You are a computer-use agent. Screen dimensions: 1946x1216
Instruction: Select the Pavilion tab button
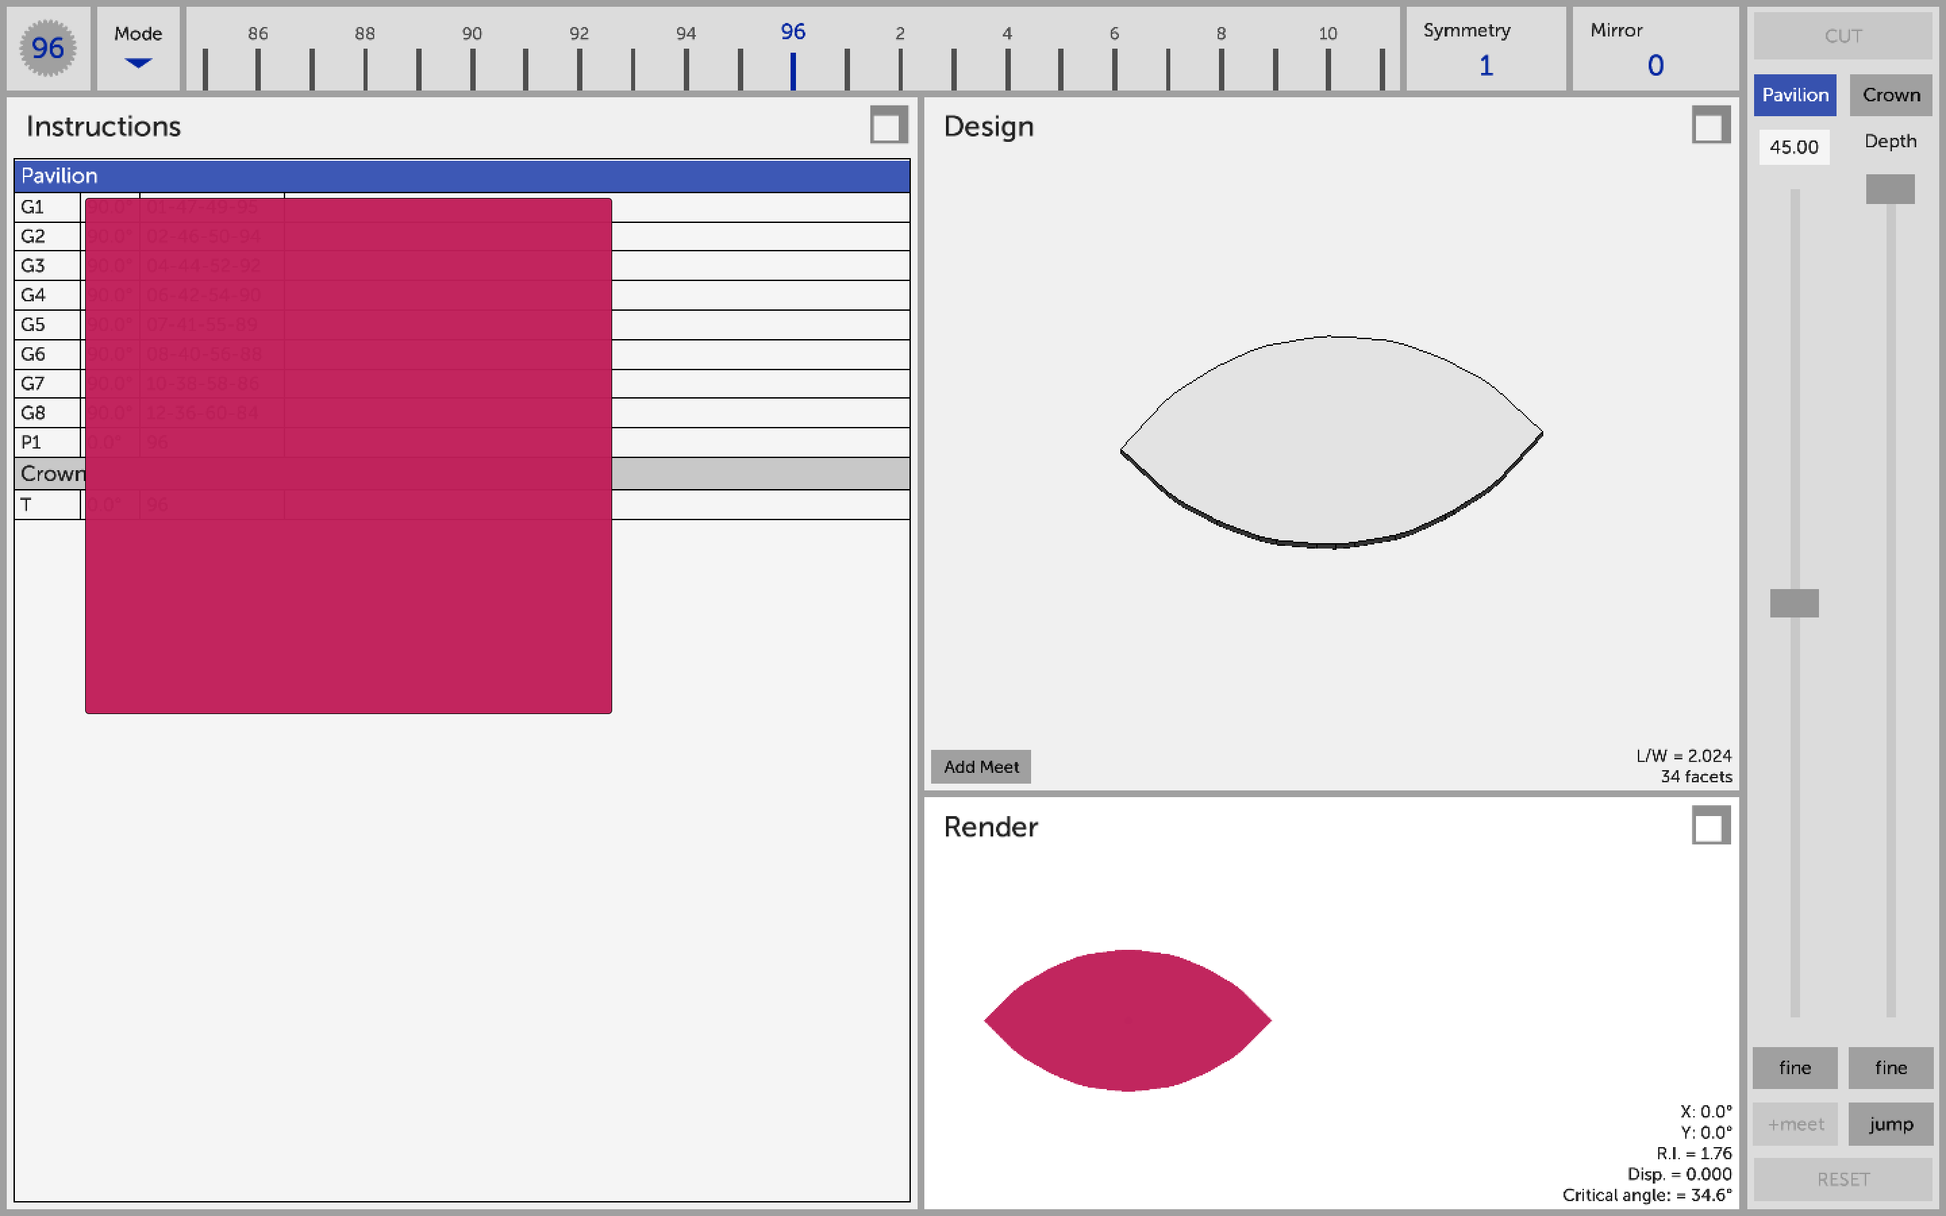coord(1794,95)
